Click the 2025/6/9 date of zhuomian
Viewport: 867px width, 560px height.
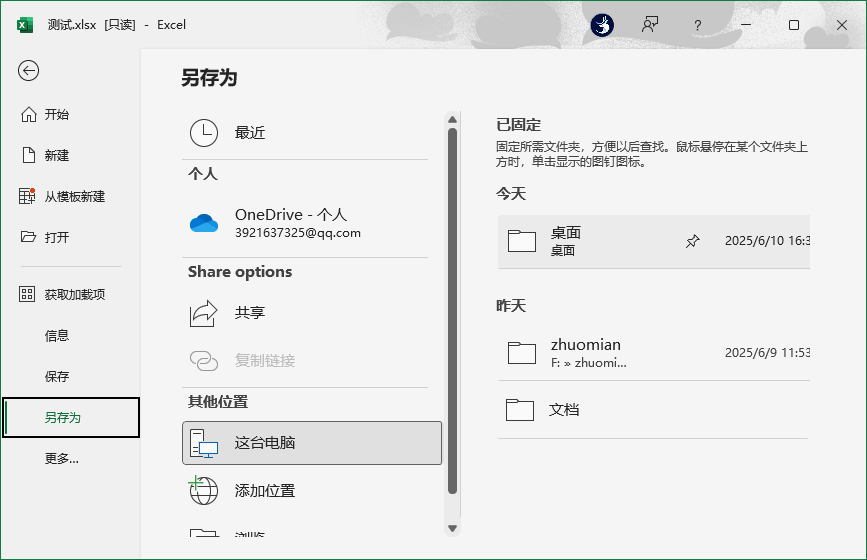coord(767,353)
